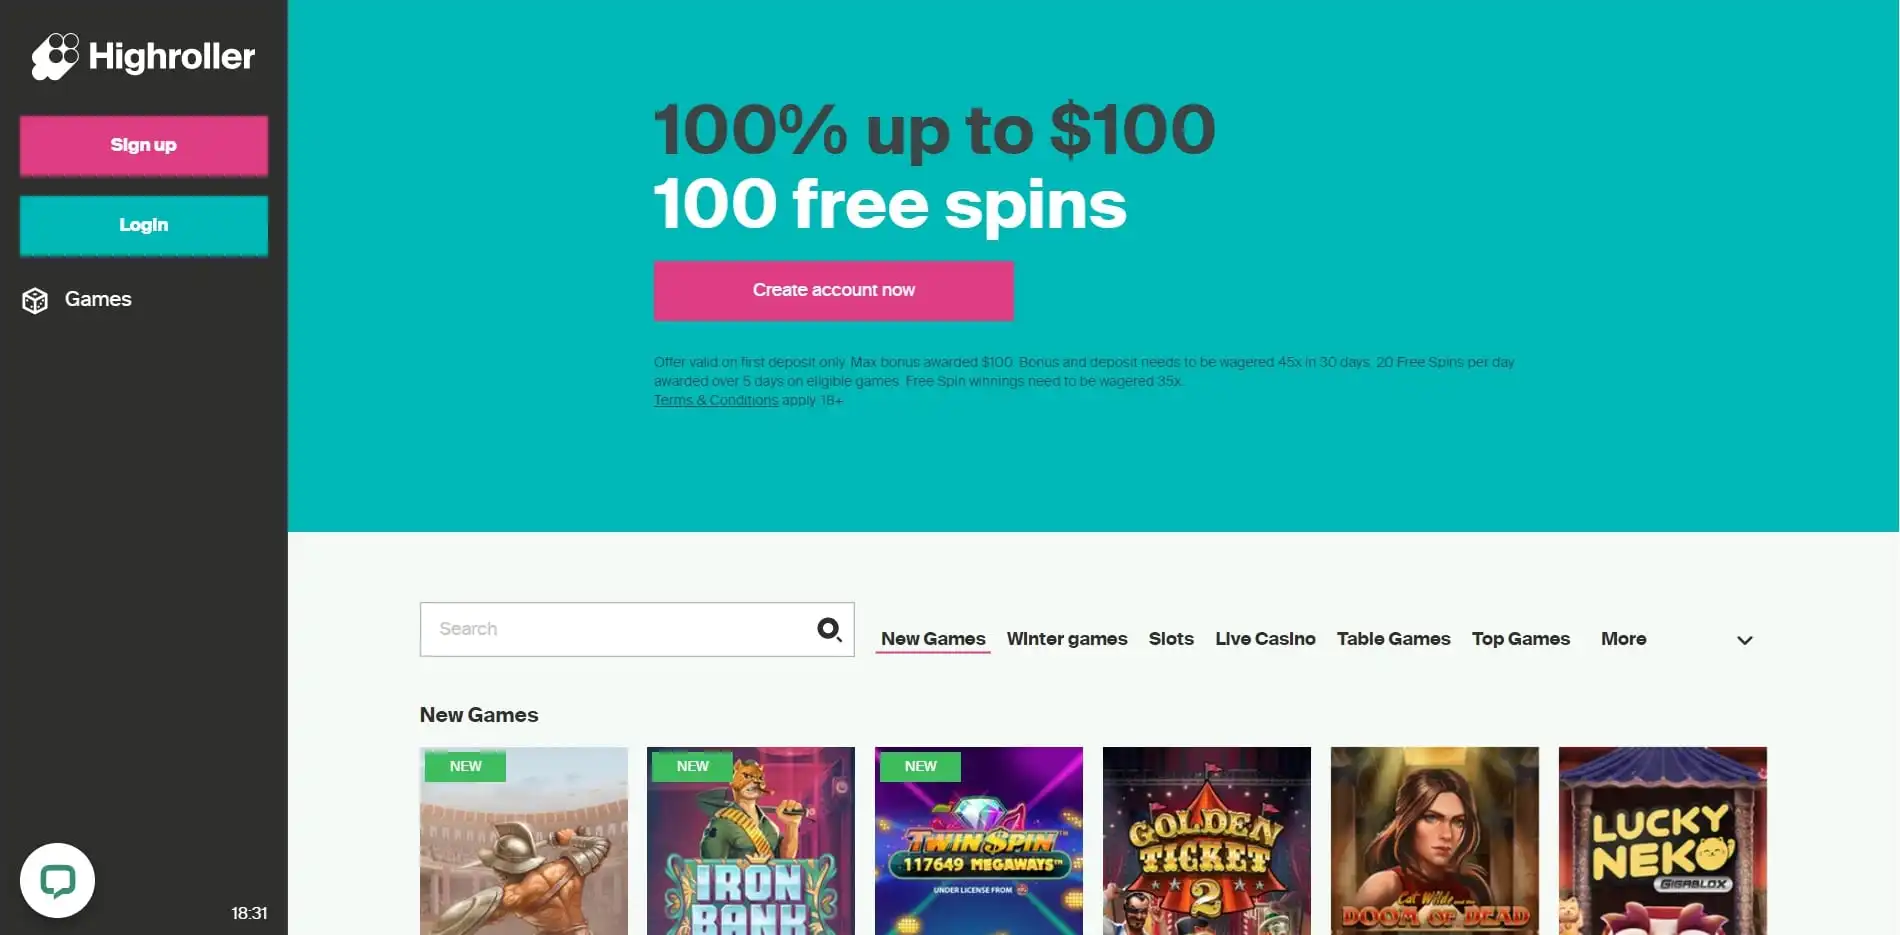1900x935 pixels.
Task: Click Create account now button
Action: (x=833, y=290)
